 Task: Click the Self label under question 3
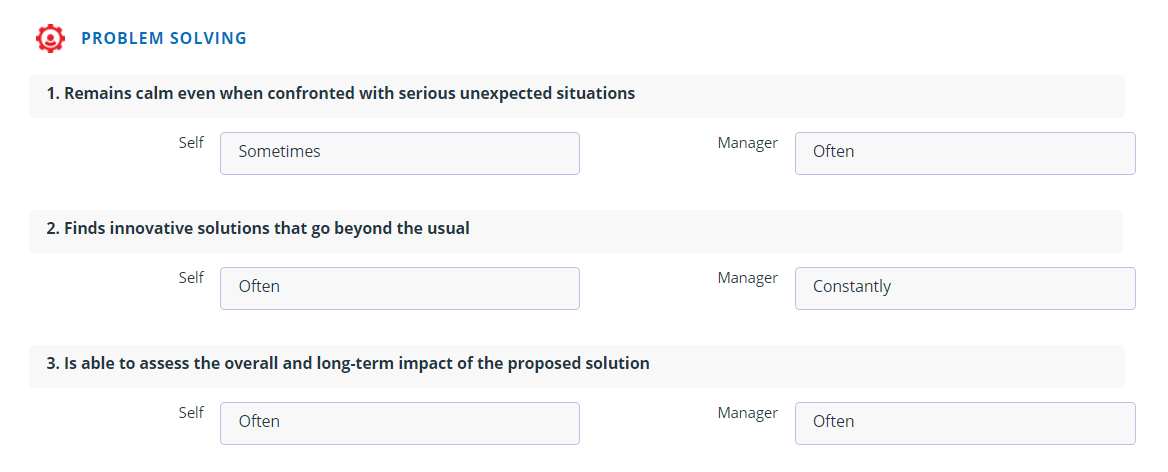(191, 412)
